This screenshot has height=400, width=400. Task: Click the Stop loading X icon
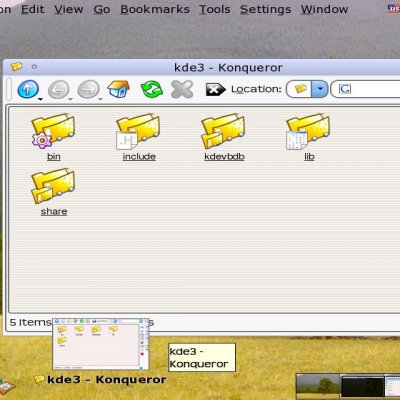(182, 89)
